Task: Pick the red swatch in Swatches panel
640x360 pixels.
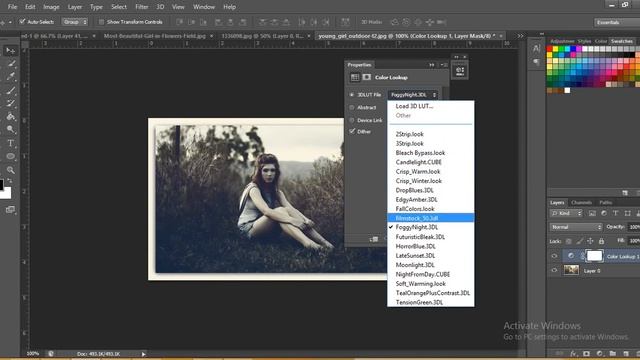Action: (x=549, y=49)
